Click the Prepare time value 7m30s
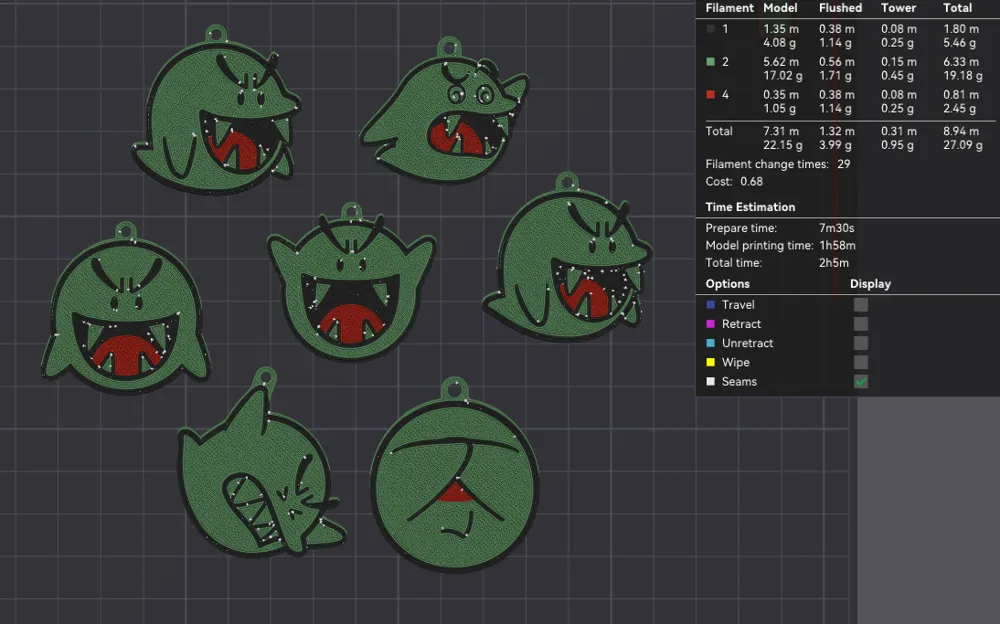Viewport: 1000px width, 624px height. click(837, 228)
